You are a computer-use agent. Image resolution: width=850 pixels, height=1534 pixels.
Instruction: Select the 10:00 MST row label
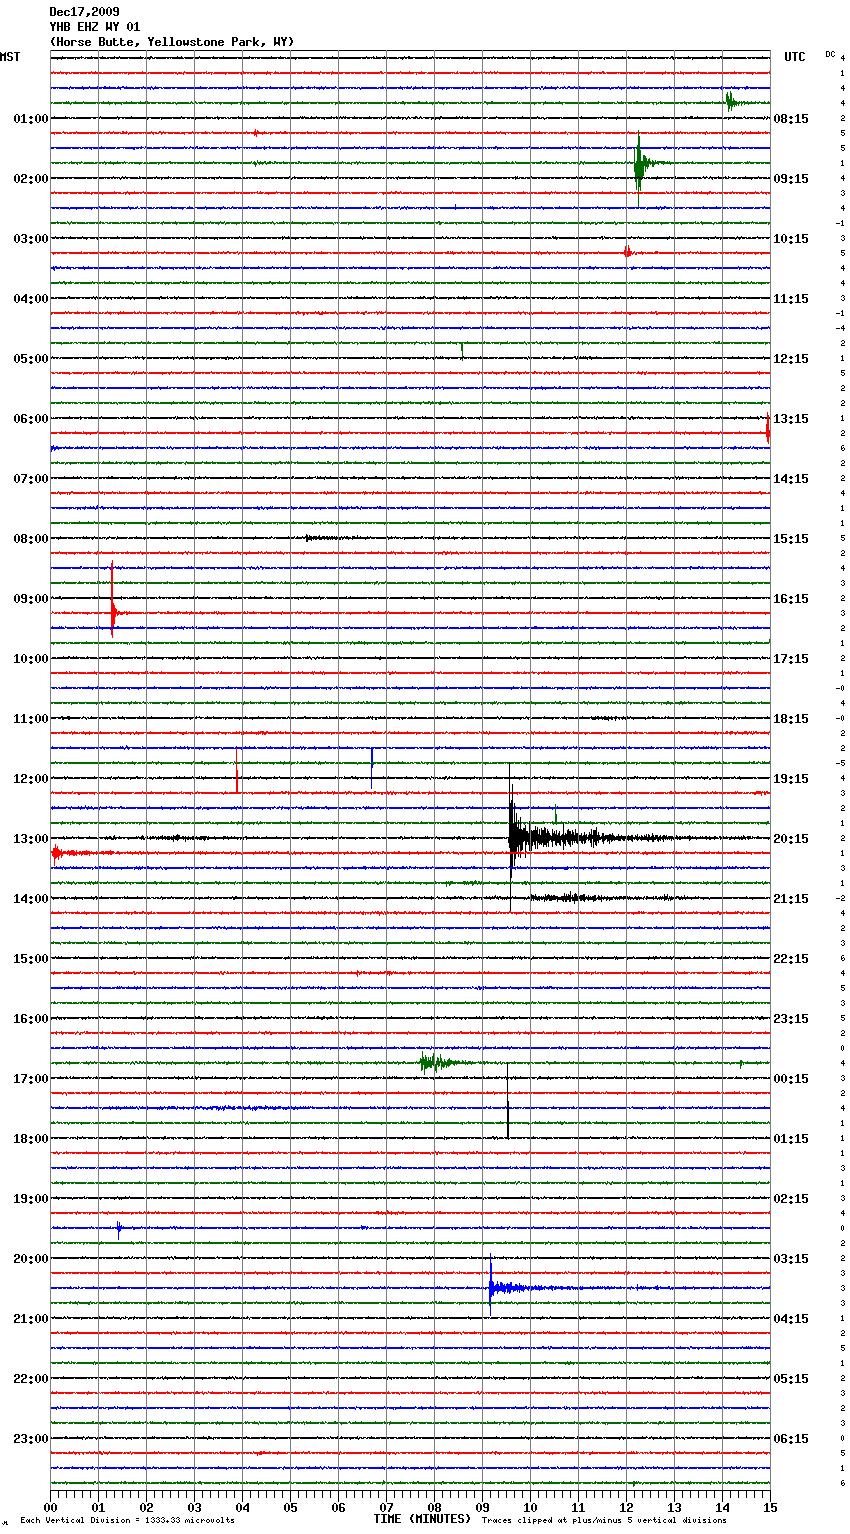(30, 659)
